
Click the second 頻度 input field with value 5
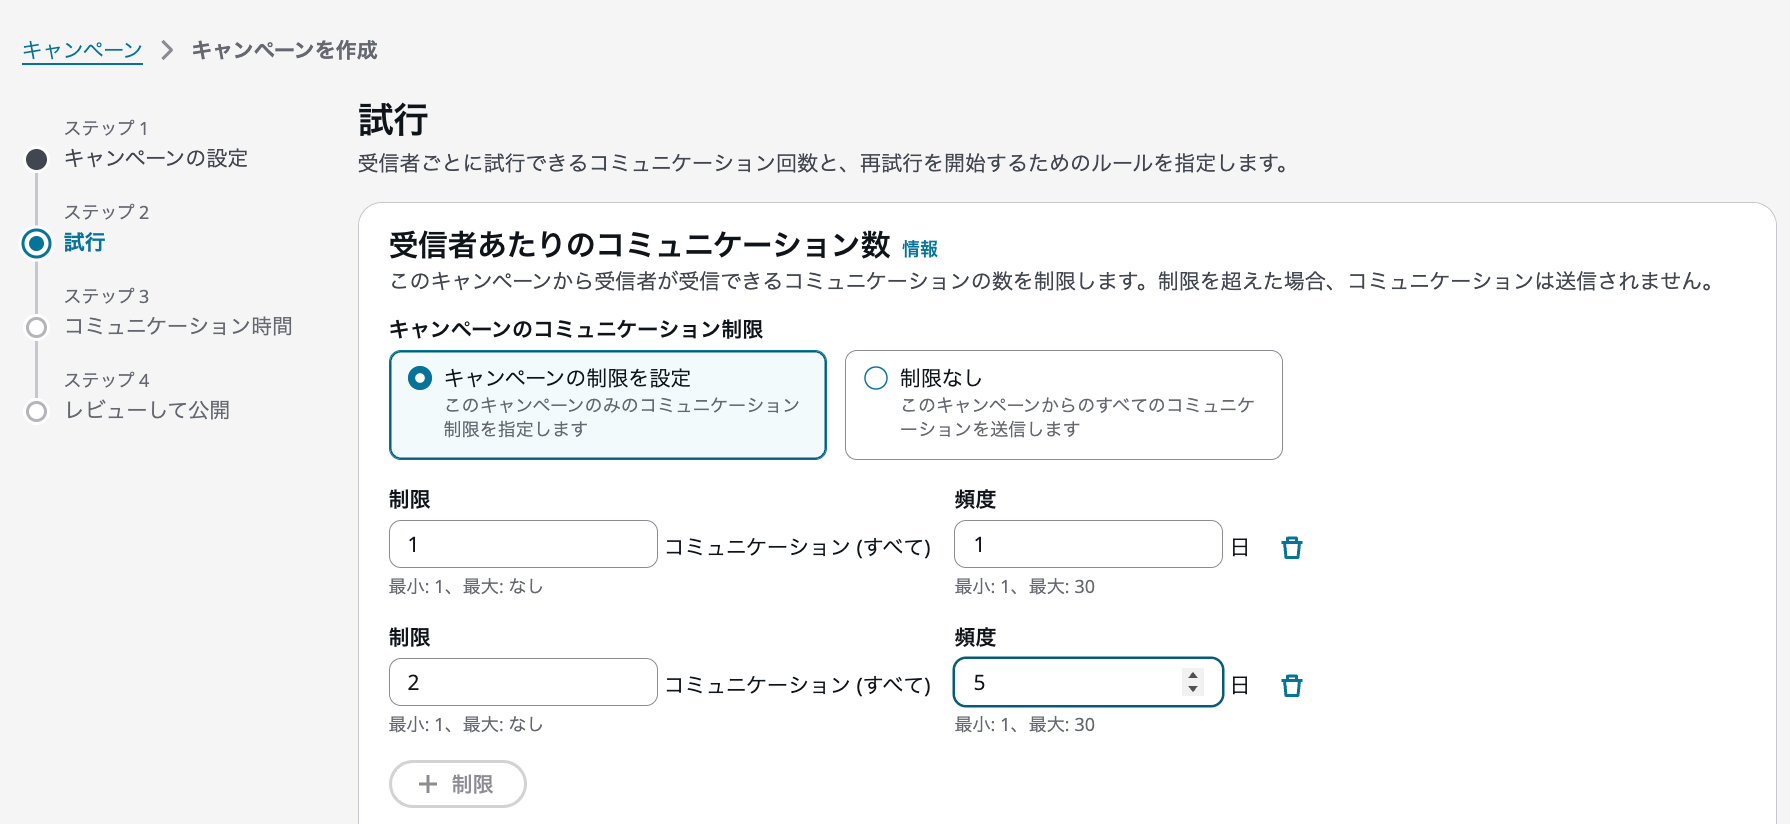point(1088,682)
